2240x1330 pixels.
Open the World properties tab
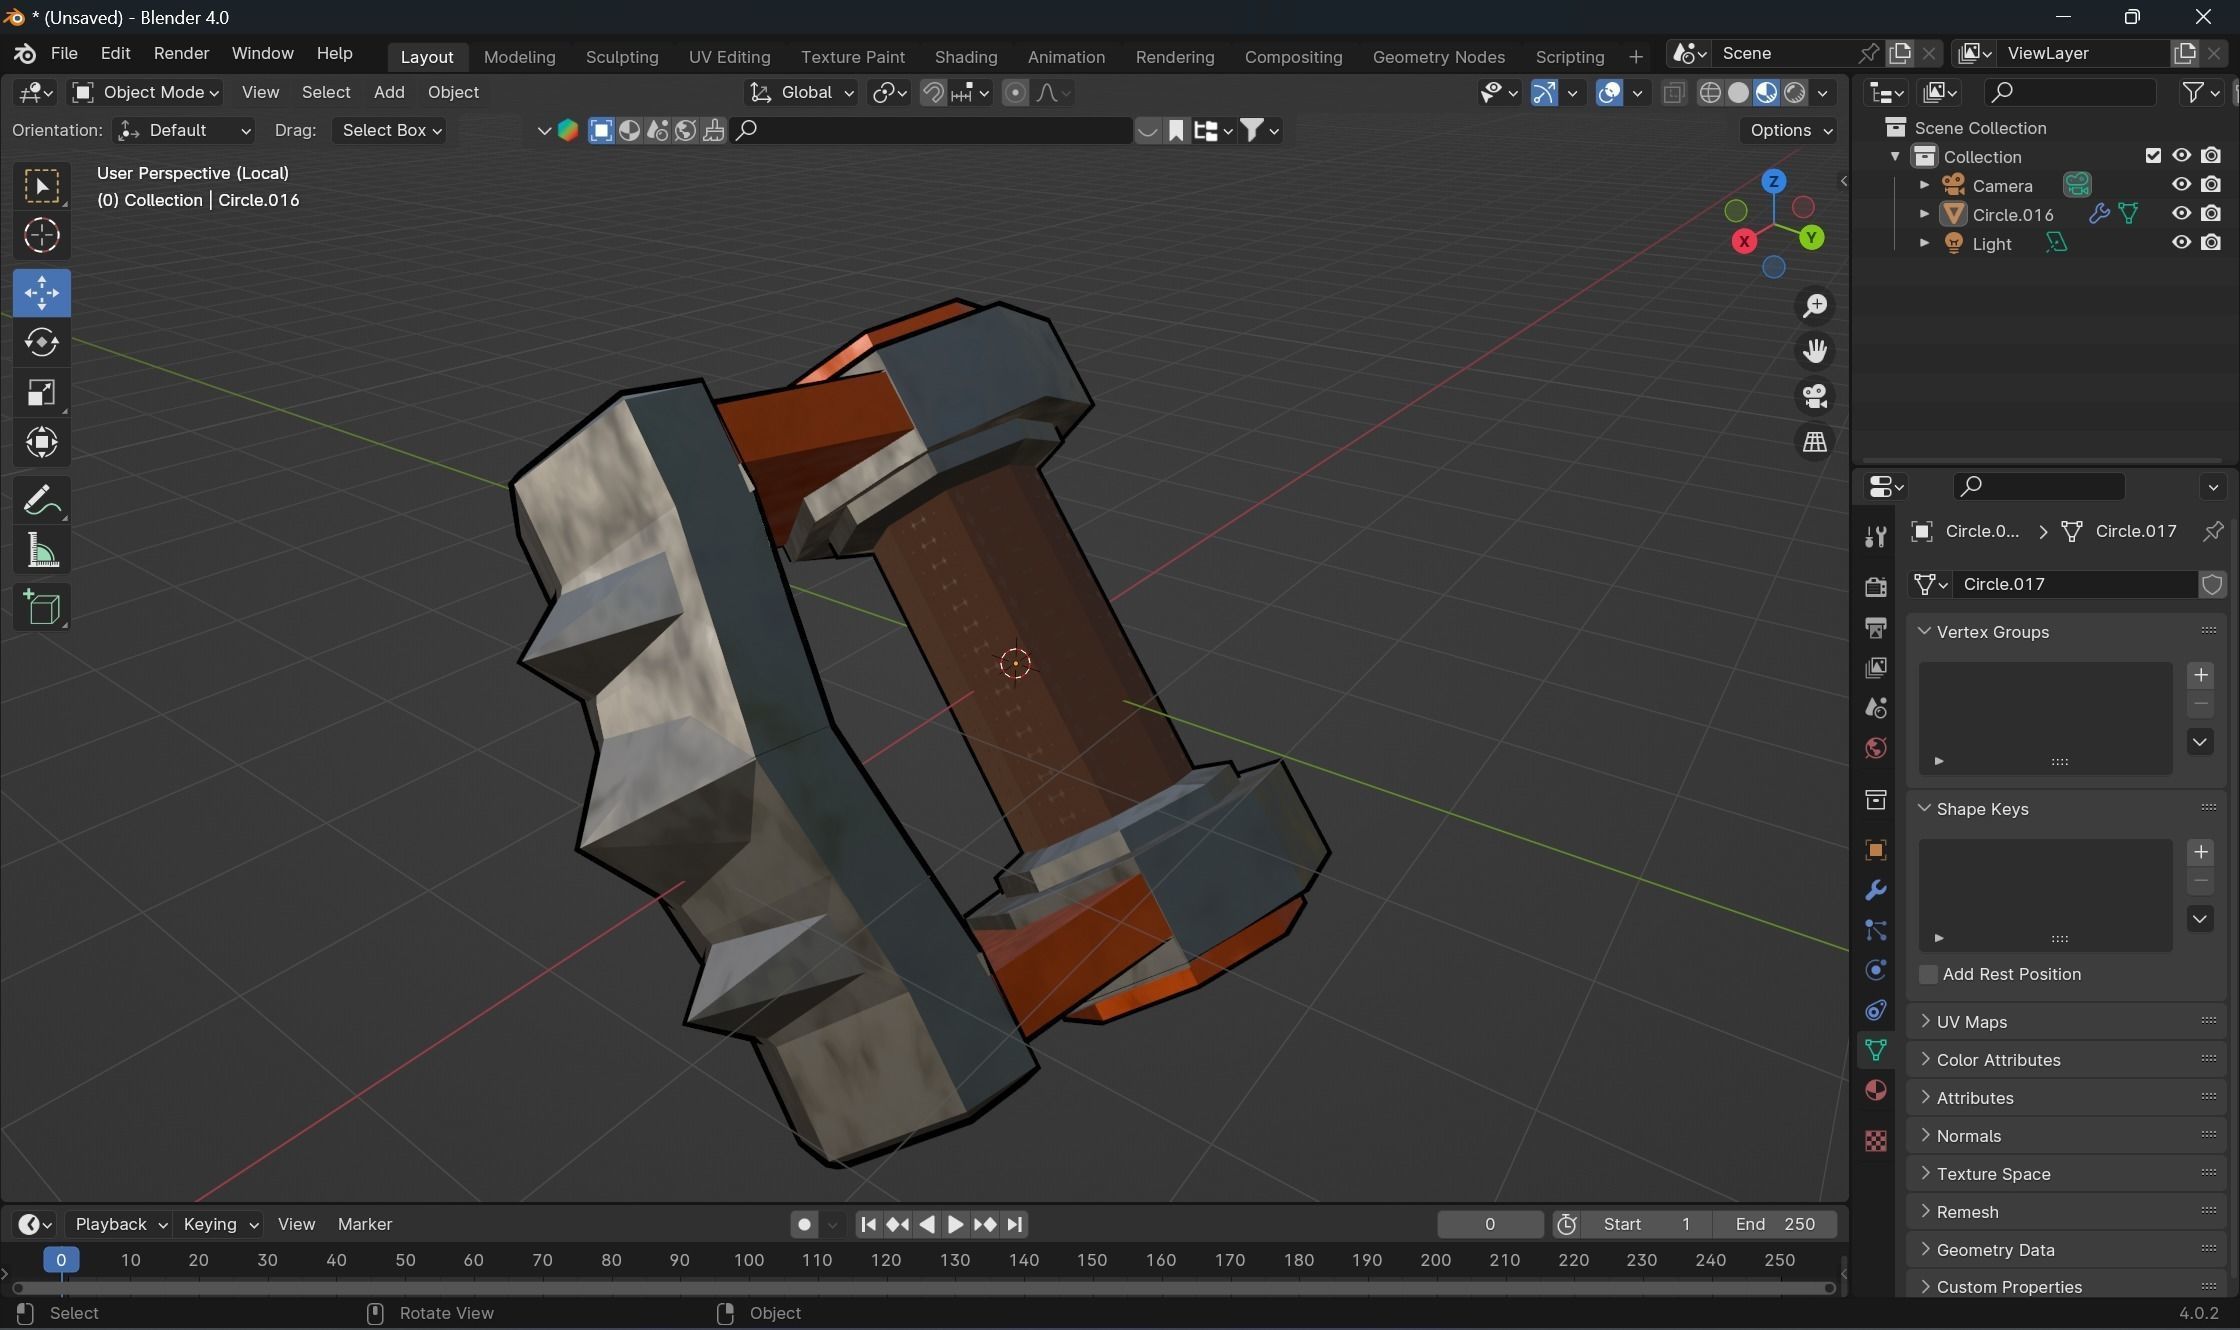1875,748
